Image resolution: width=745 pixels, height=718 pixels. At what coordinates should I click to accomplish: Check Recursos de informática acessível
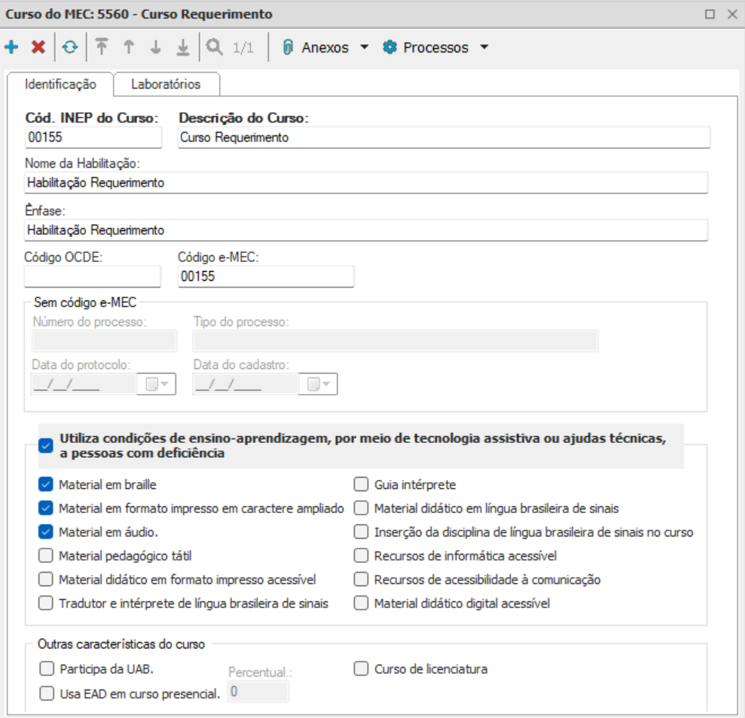361,555
